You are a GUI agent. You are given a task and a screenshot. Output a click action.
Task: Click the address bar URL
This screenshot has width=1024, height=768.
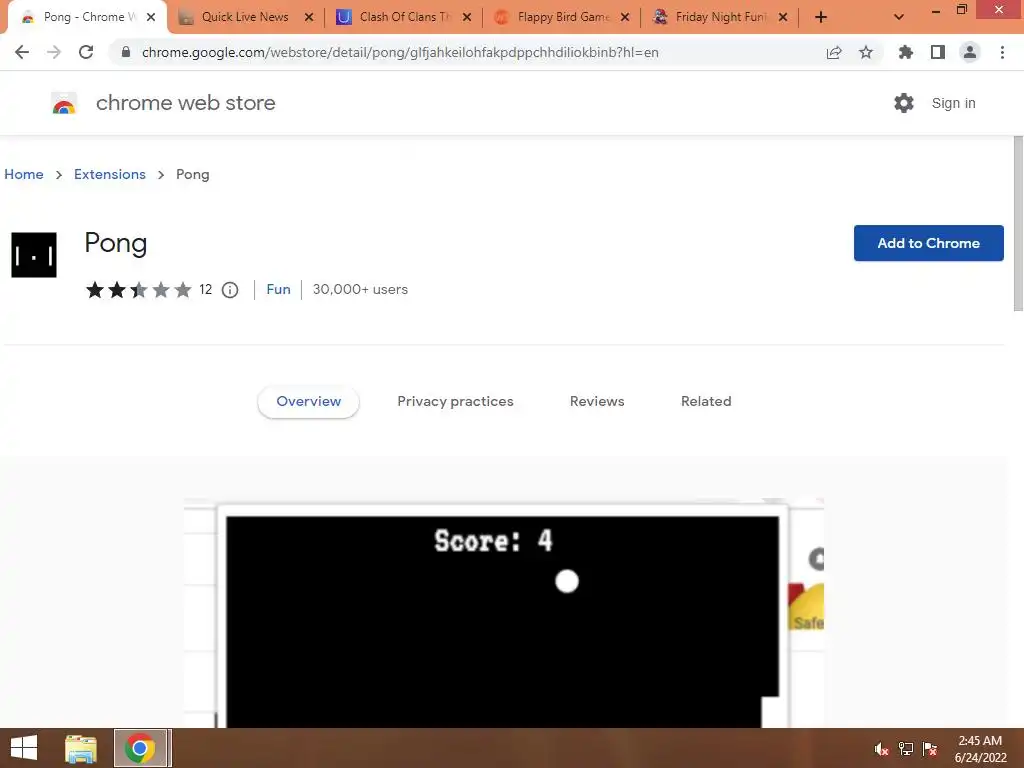[400, 52]
